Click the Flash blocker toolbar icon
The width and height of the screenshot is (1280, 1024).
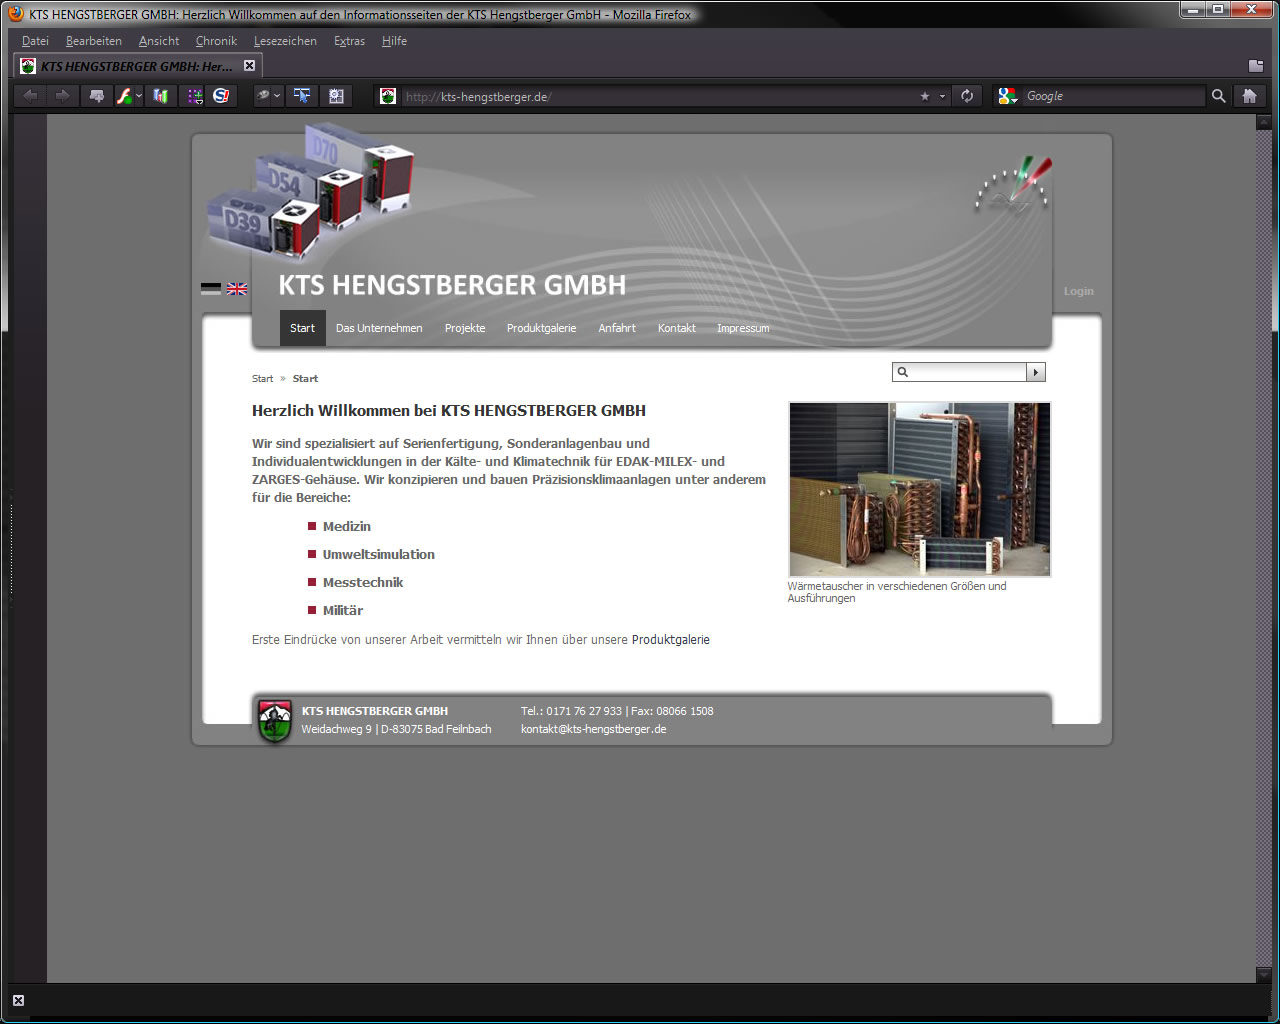(124, 96)
